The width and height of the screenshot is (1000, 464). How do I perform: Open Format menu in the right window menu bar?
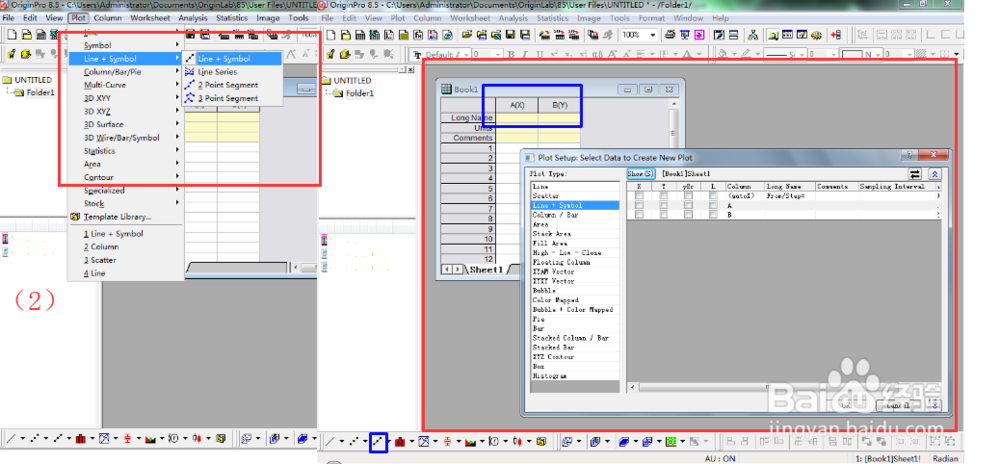click(652, 18)
